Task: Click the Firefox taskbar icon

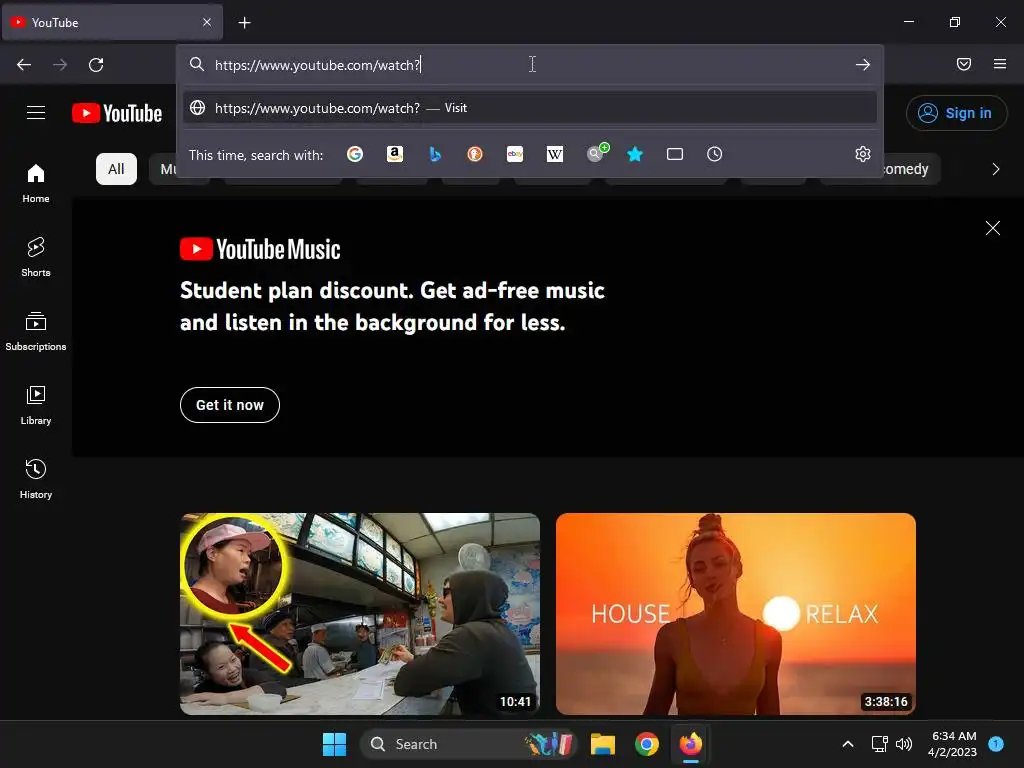Action: point(690,744)
